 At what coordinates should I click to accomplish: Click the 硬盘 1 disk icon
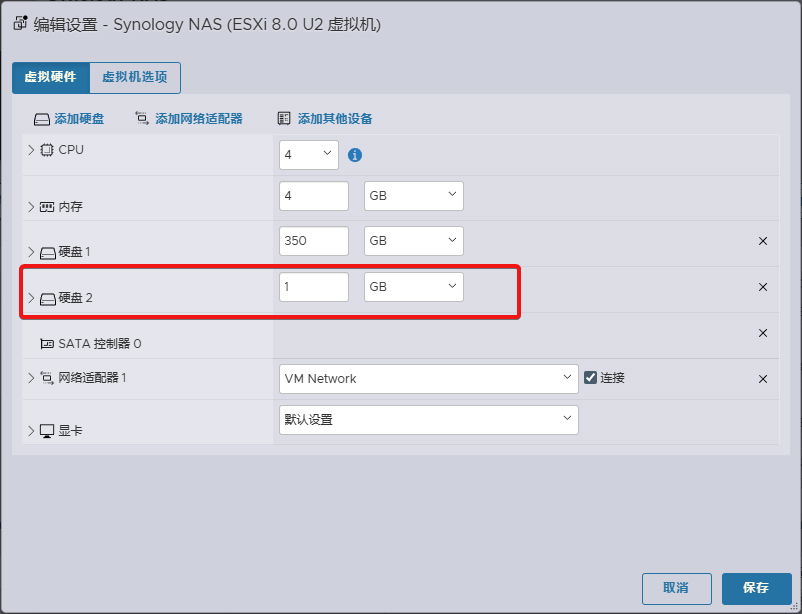coord(48,253)
